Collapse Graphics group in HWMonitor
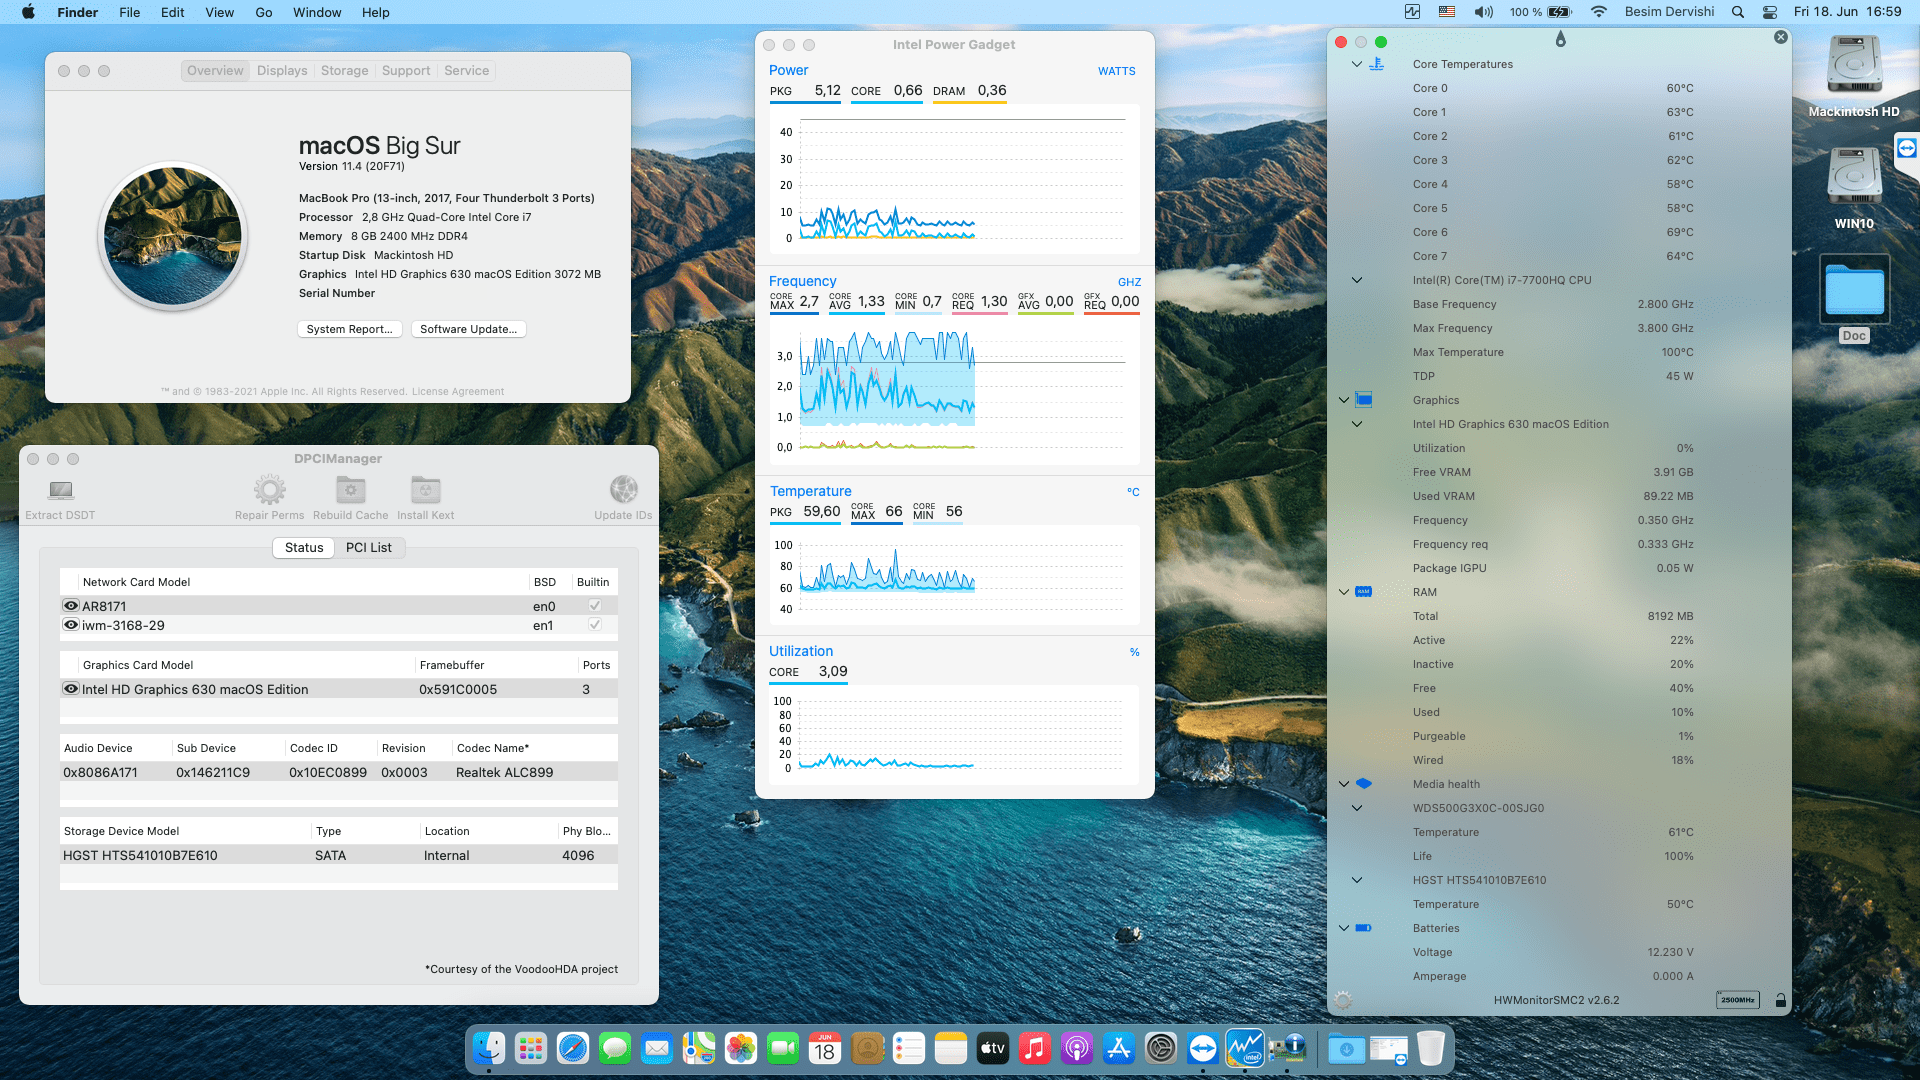This screenshot has width=1920, height=1080. pos(1344,400)
